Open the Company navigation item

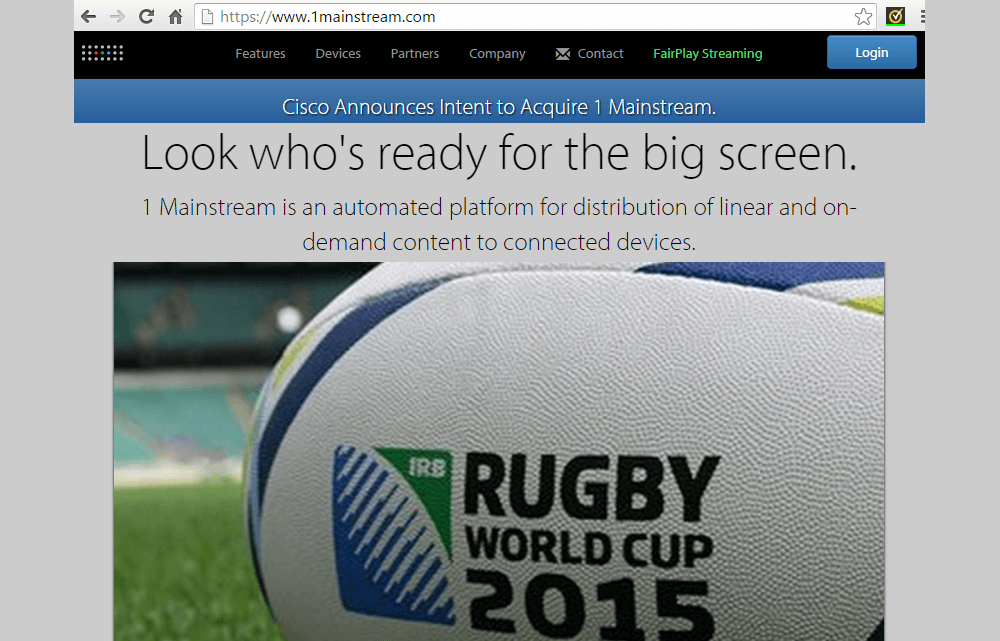point(497,54)
